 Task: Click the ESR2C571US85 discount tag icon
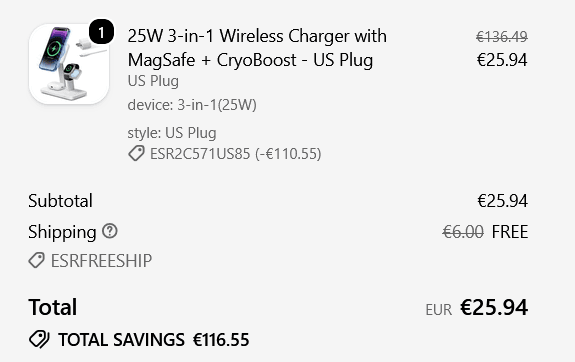pos(136,153)
